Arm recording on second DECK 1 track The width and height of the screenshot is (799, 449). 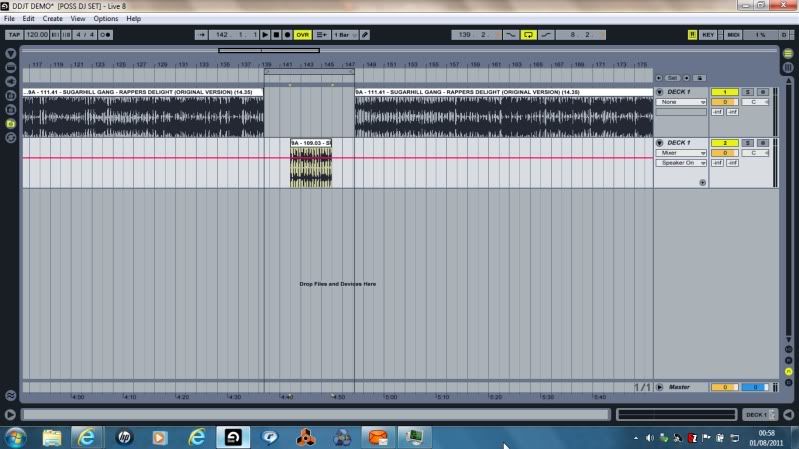click(x=763, y=143)
